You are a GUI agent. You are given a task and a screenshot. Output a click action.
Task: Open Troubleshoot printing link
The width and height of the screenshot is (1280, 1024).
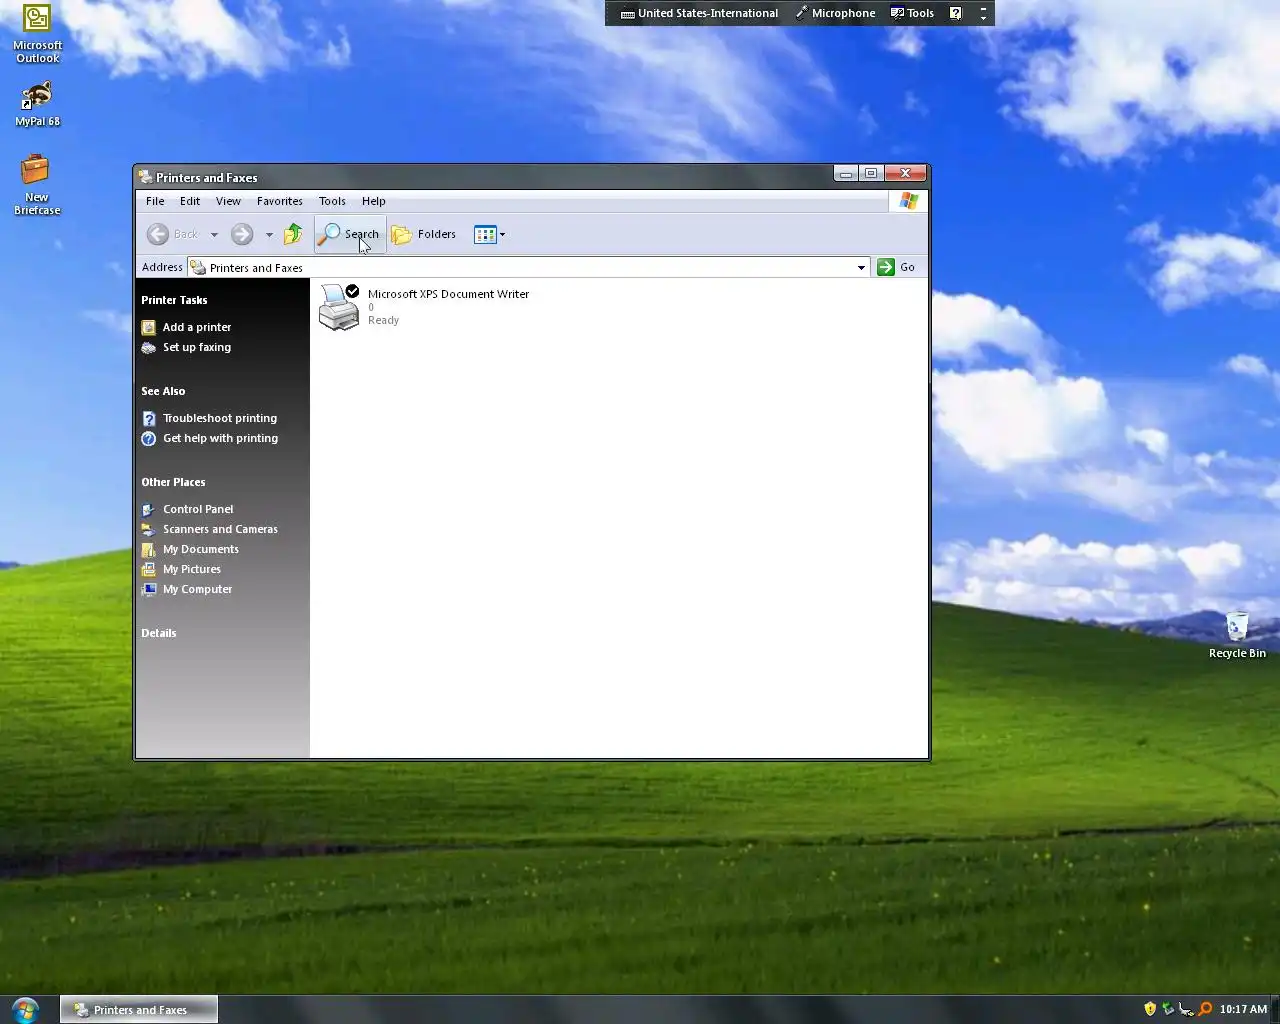point(220,418)
